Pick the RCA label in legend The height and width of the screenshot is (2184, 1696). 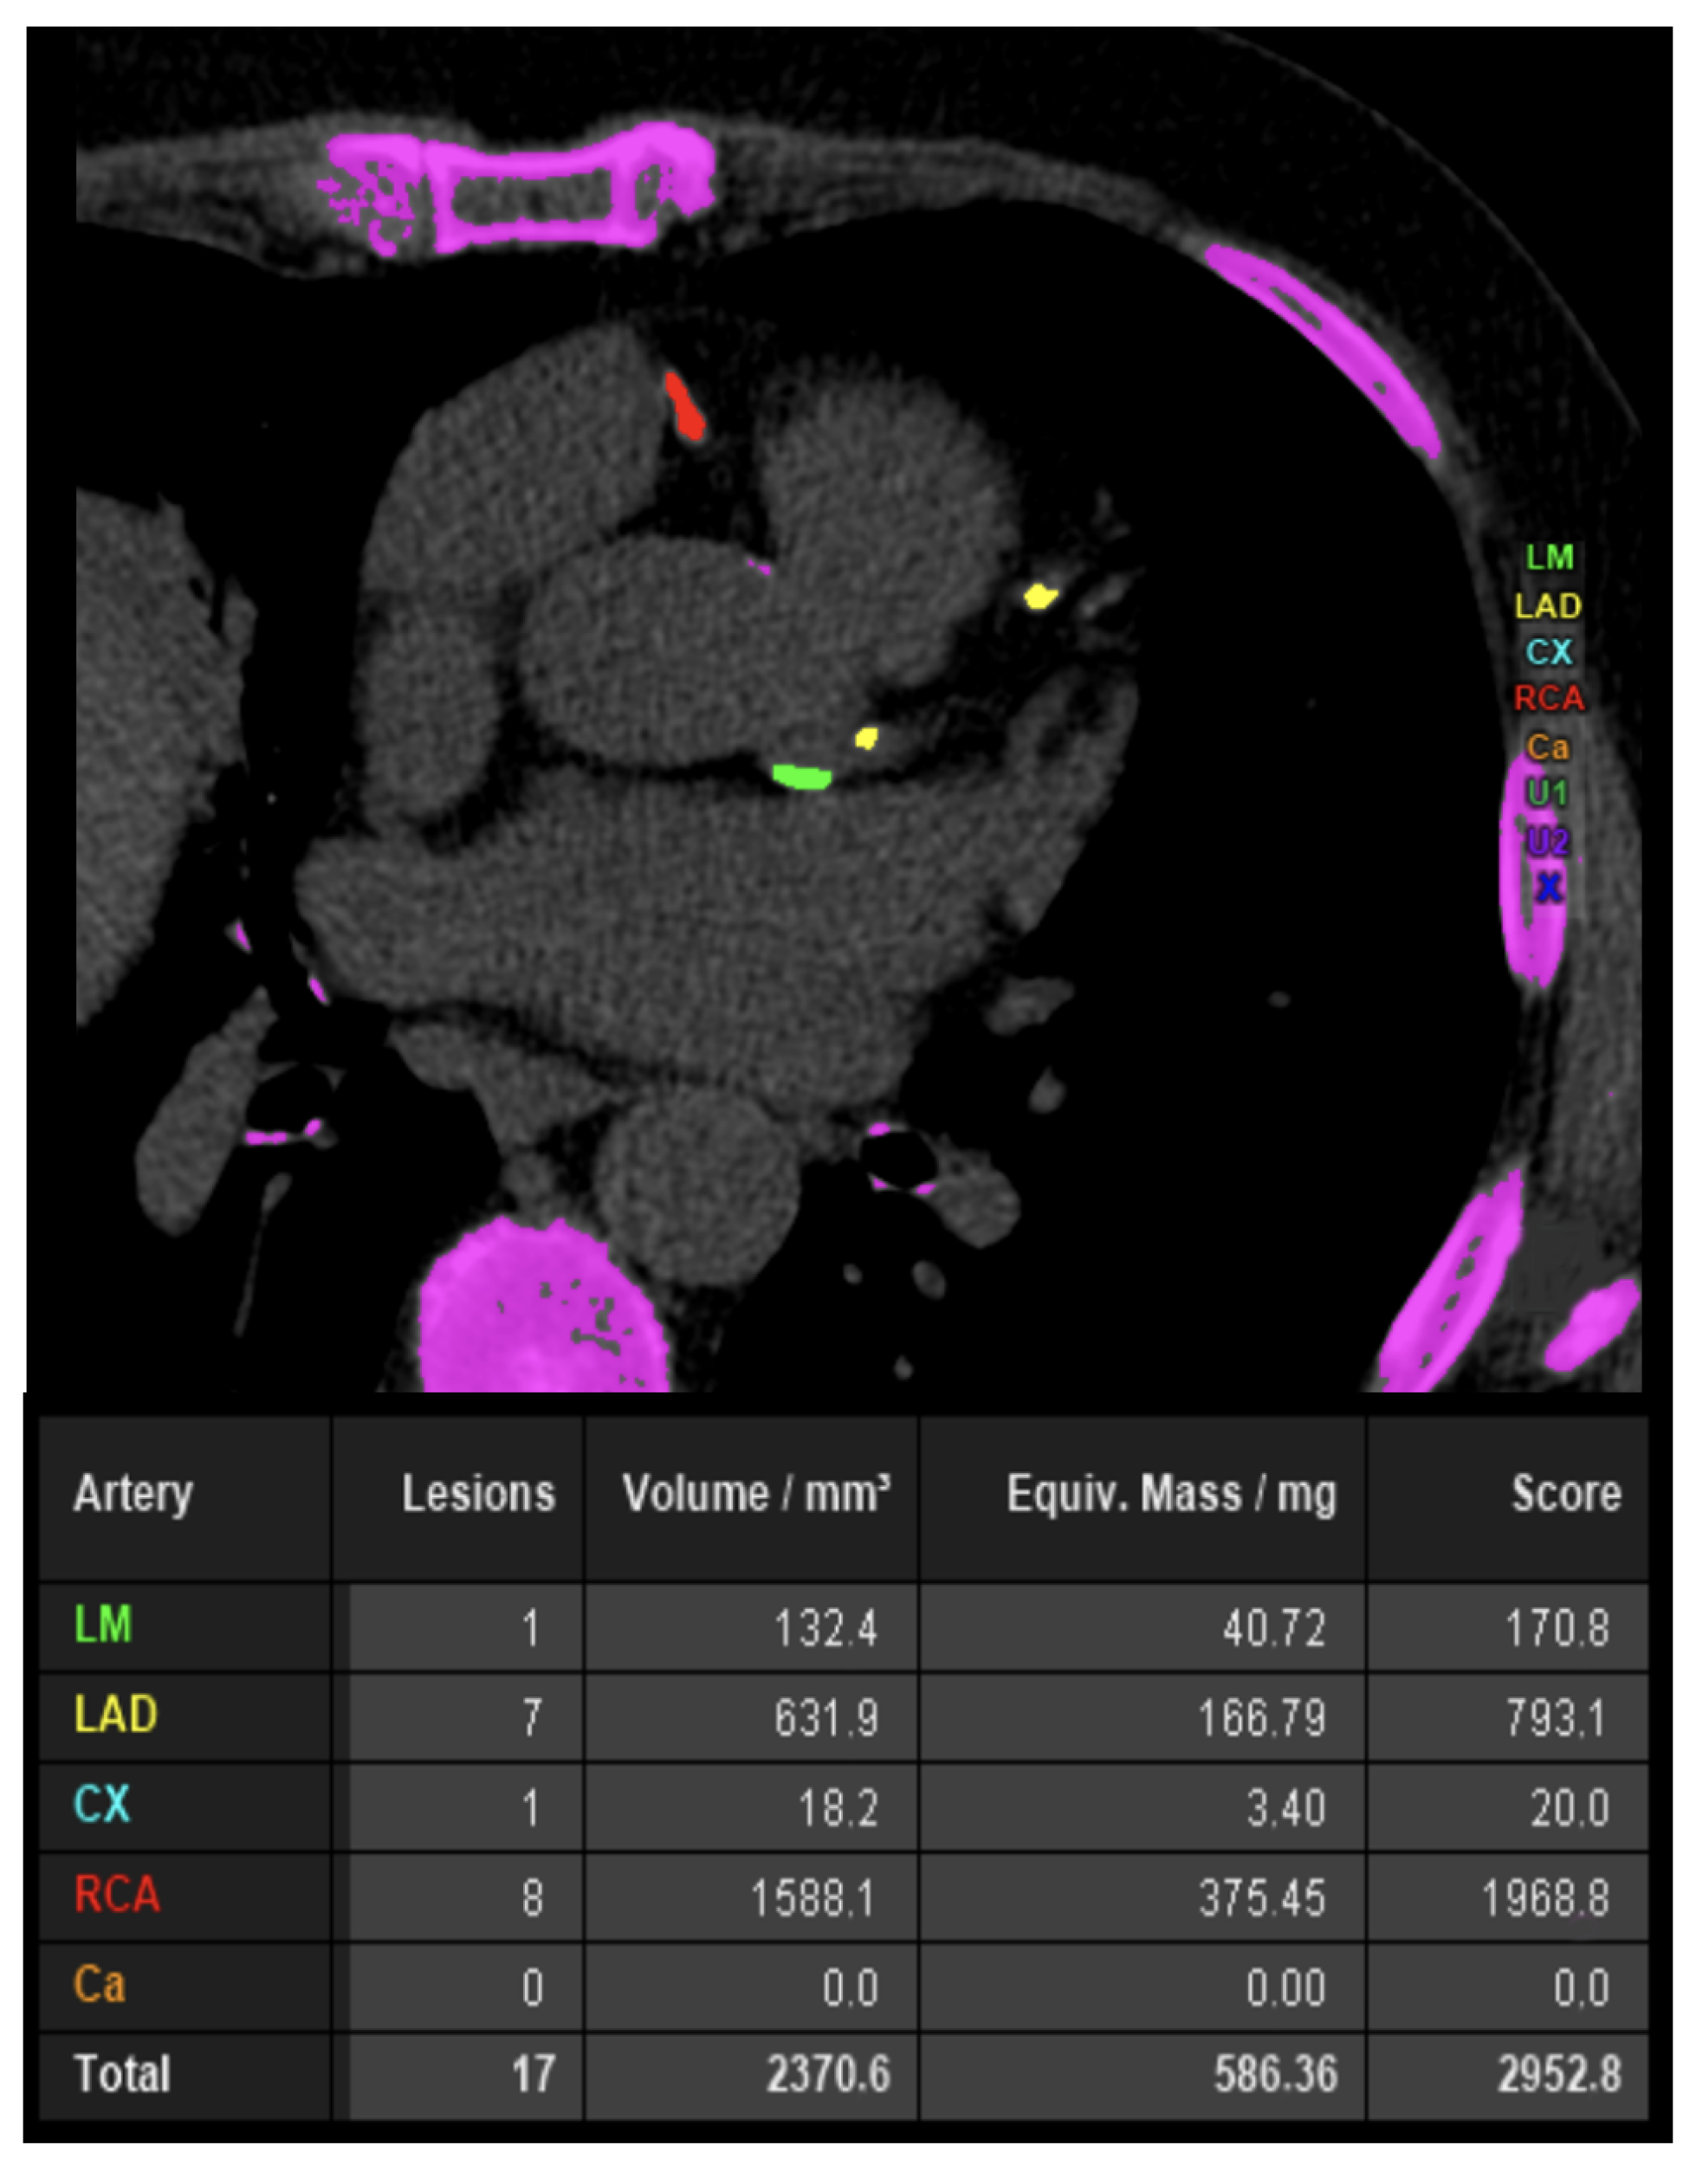1548,698
